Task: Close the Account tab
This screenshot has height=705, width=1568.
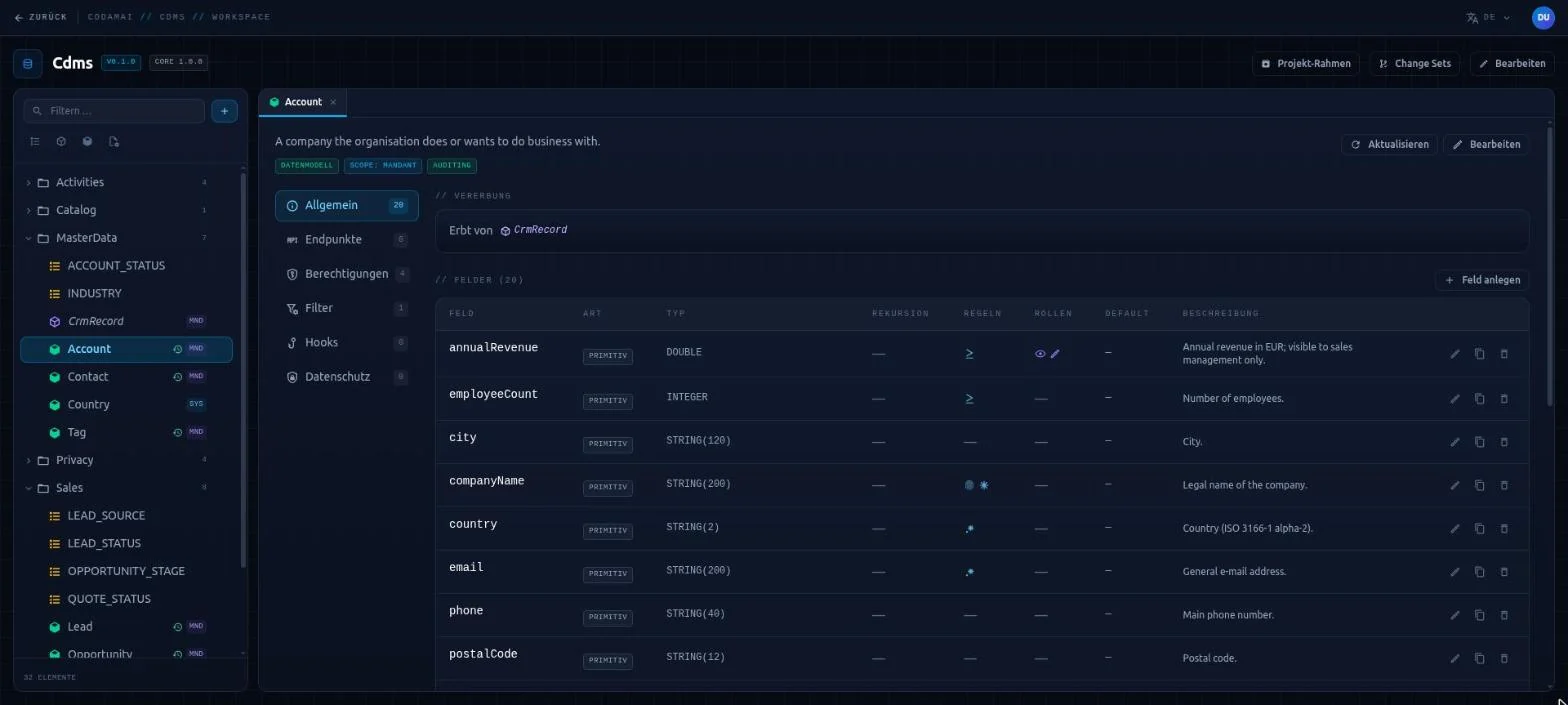Action: pyautogui.click(x=333, y=102)
